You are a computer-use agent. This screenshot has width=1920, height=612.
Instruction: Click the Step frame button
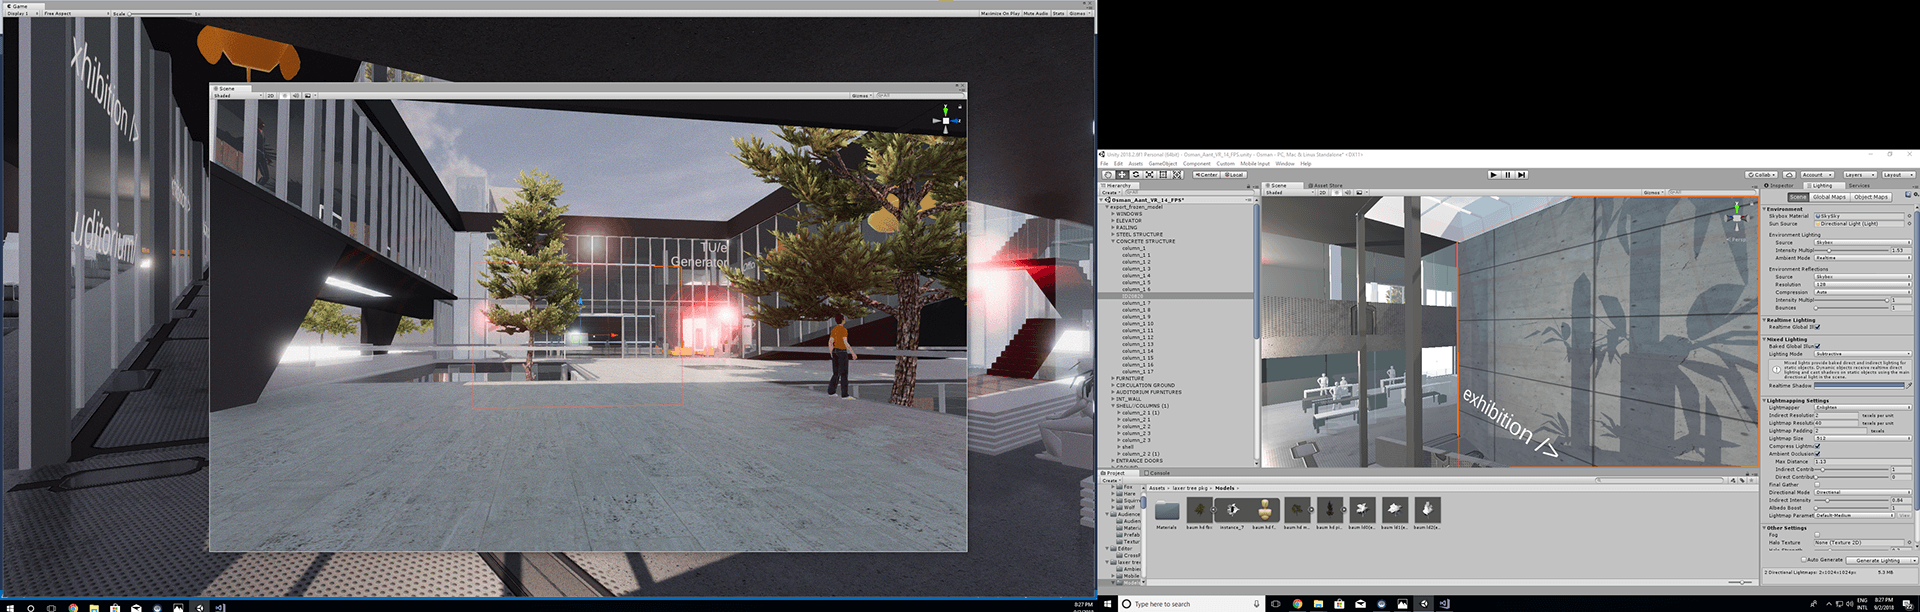1522,175
